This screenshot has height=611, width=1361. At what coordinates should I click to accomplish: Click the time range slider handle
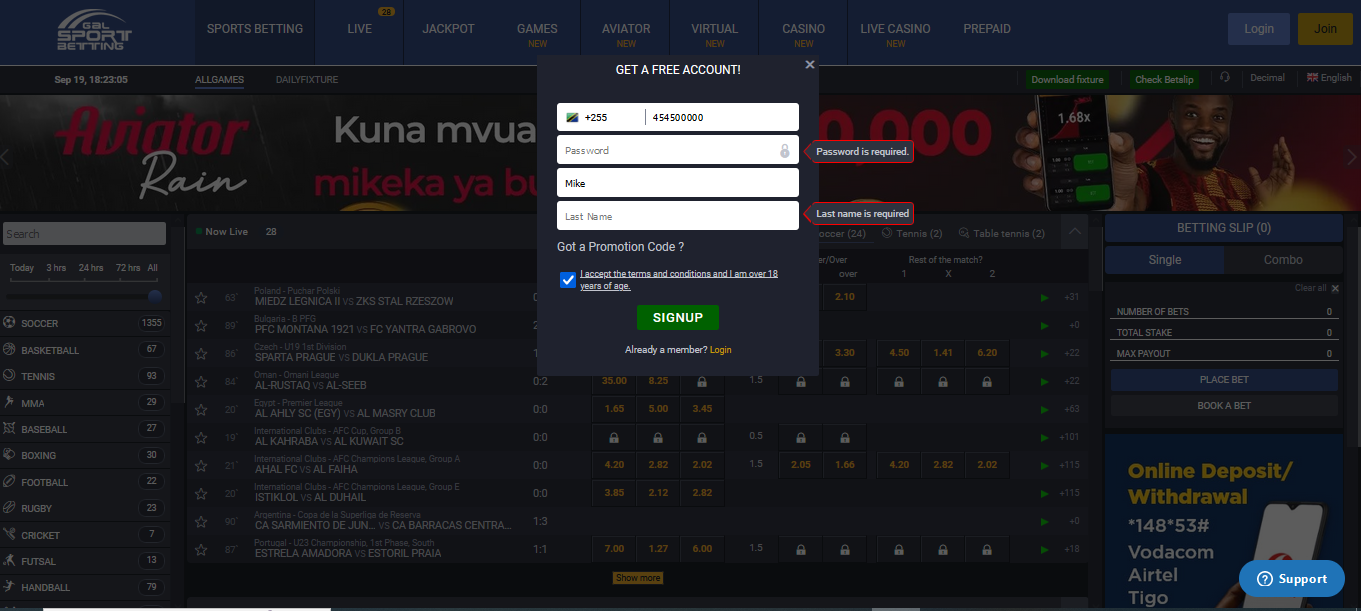pyautogui.click(x=155, y=296)
